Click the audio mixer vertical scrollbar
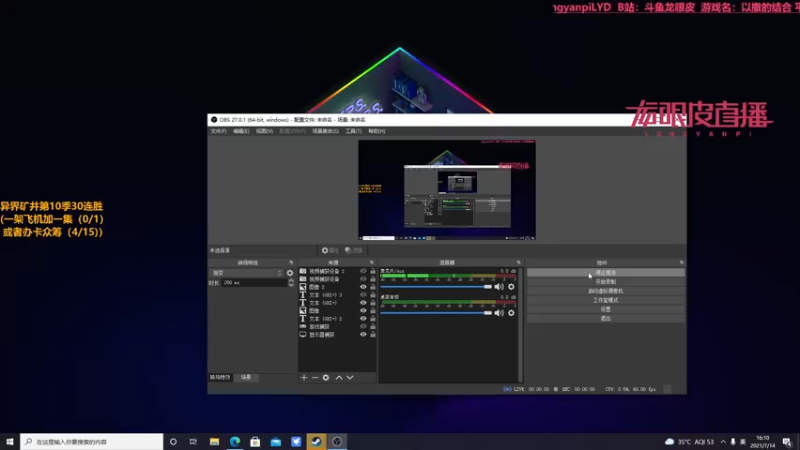Viewport: 800px width, 450px height. [x=520, y=325]
